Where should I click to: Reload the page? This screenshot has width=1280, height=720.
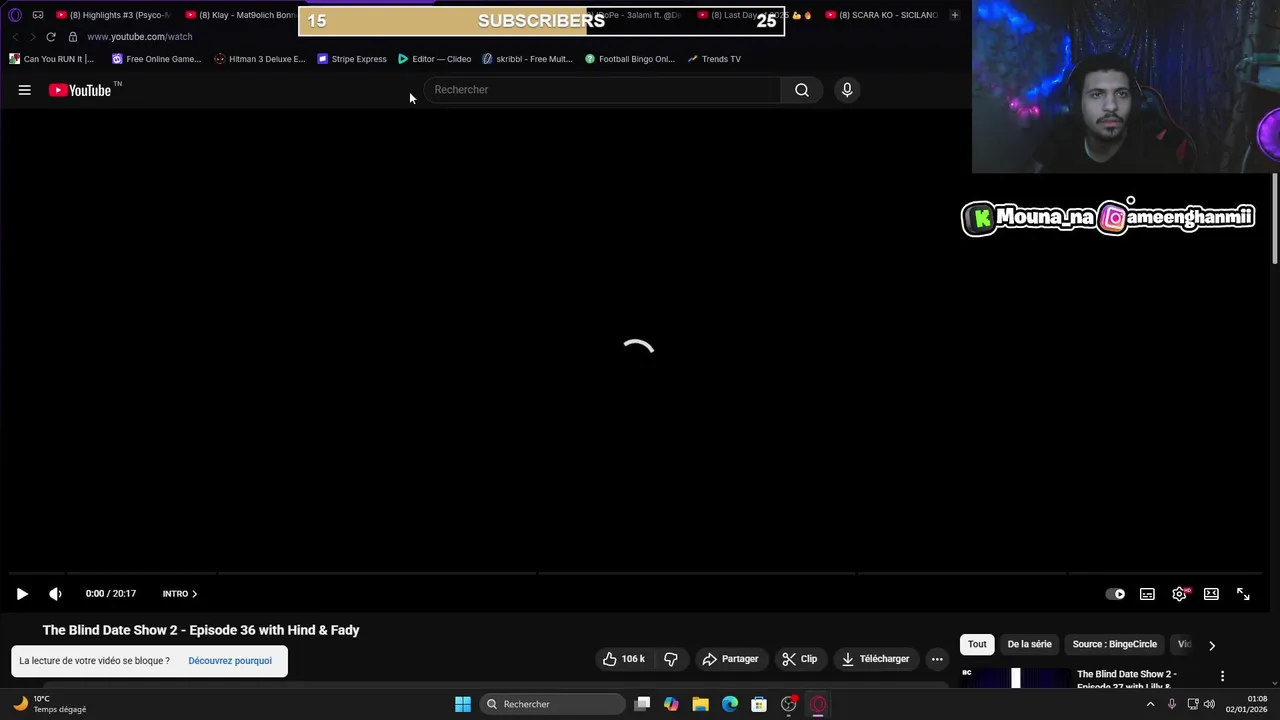pos(51,37)
